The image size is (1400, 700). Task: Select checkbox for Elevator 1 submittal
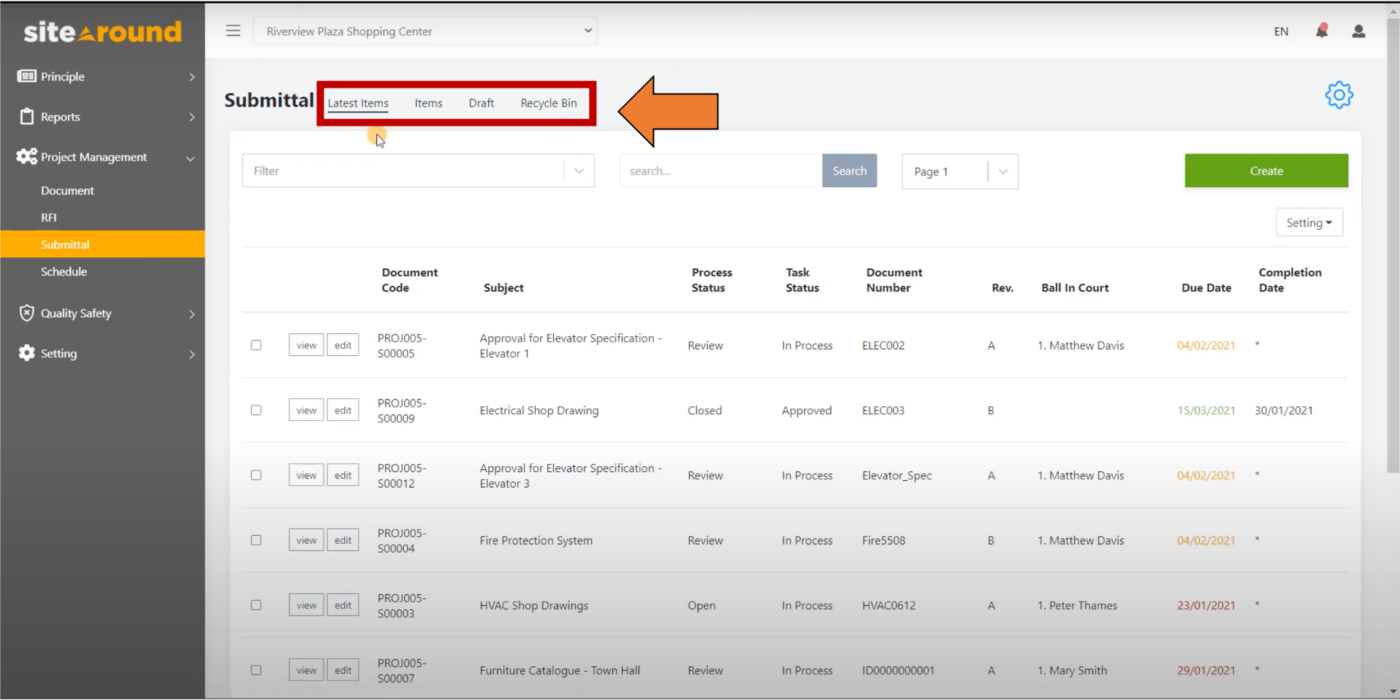point(256,345)
